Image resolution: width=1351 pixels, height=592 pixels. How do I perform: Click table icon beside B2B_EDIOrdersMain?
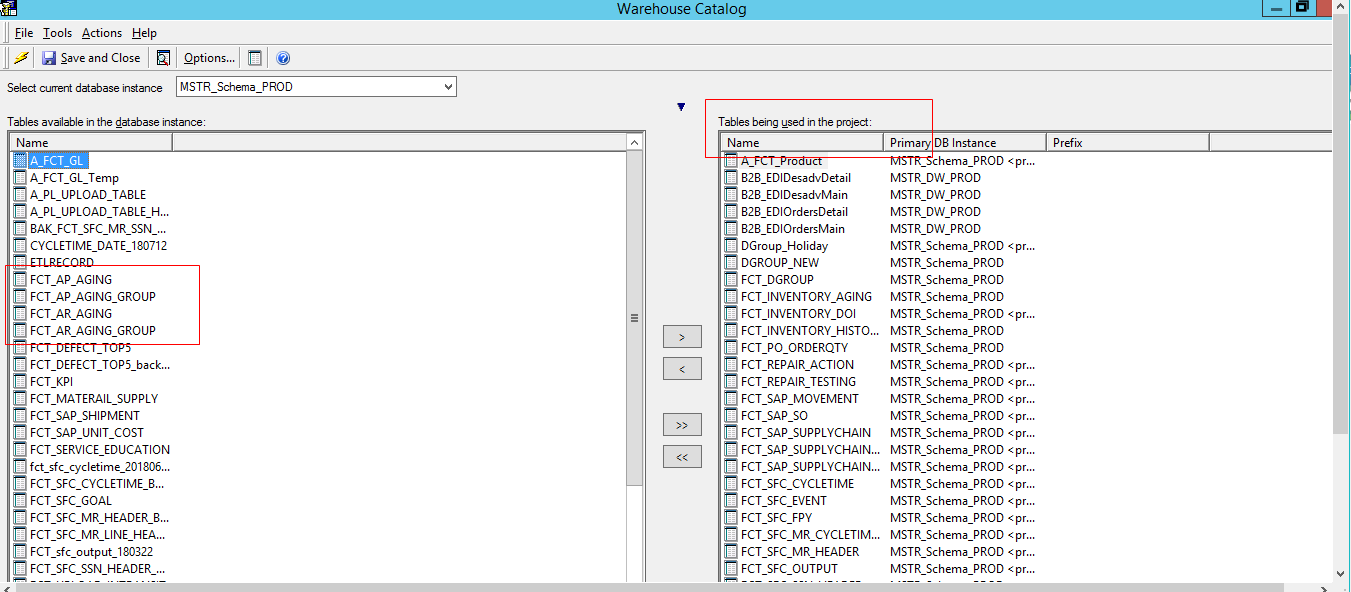click(x=731, y=229)
